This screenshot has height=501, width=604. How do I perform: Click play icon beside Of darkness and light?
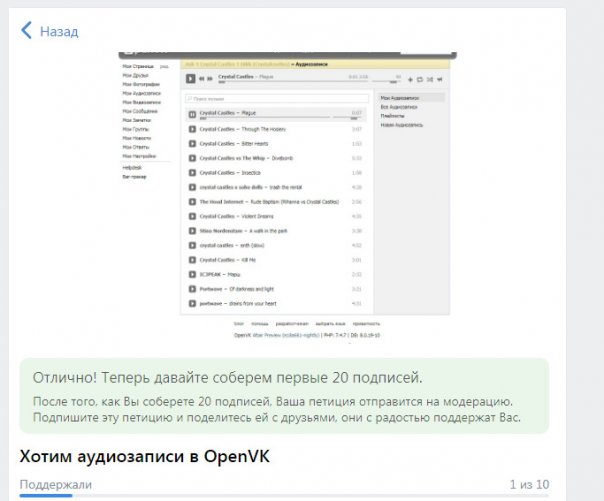[192, 289]
